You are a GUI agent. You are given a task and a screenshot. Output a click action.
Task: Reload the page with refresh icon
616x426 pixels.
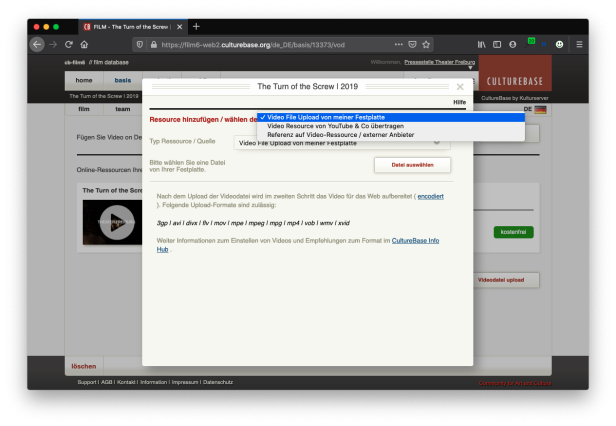[69, 44]
